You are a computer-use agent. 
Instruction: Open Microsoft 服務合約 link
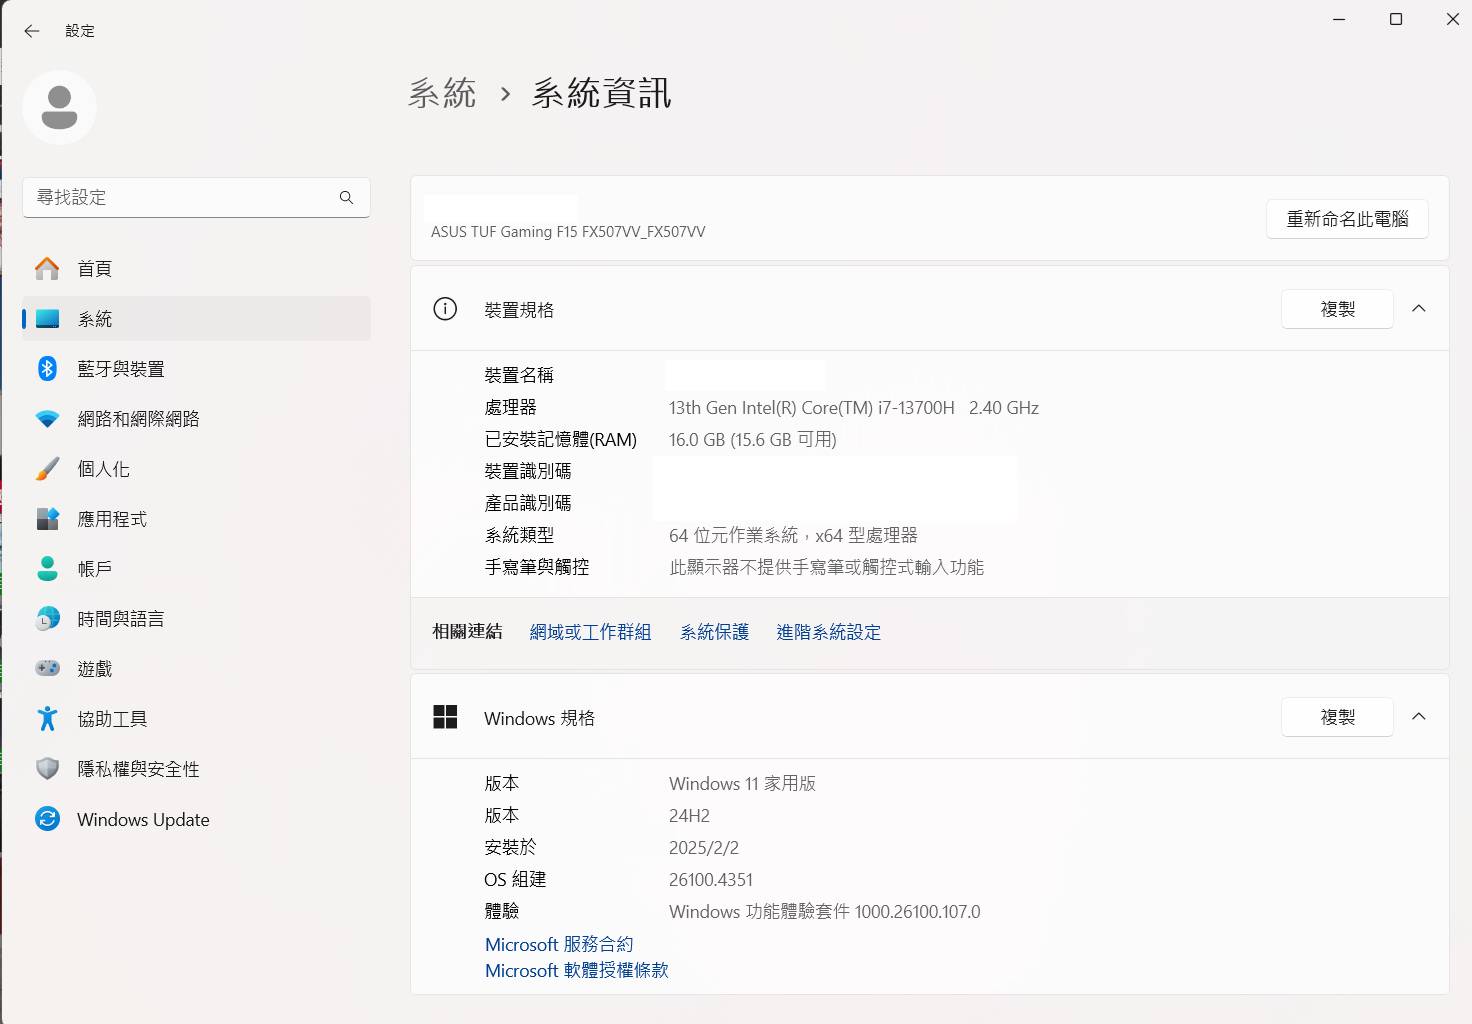(559, 944)
